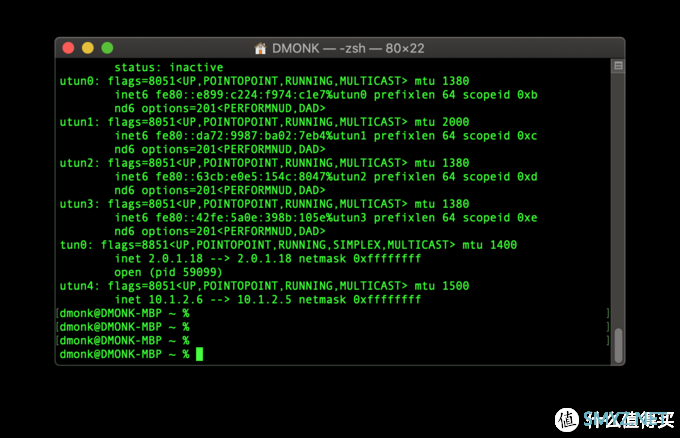Click the 'status: inactive' line
Viewport: 680px width, 438px height.
point(169,67)
